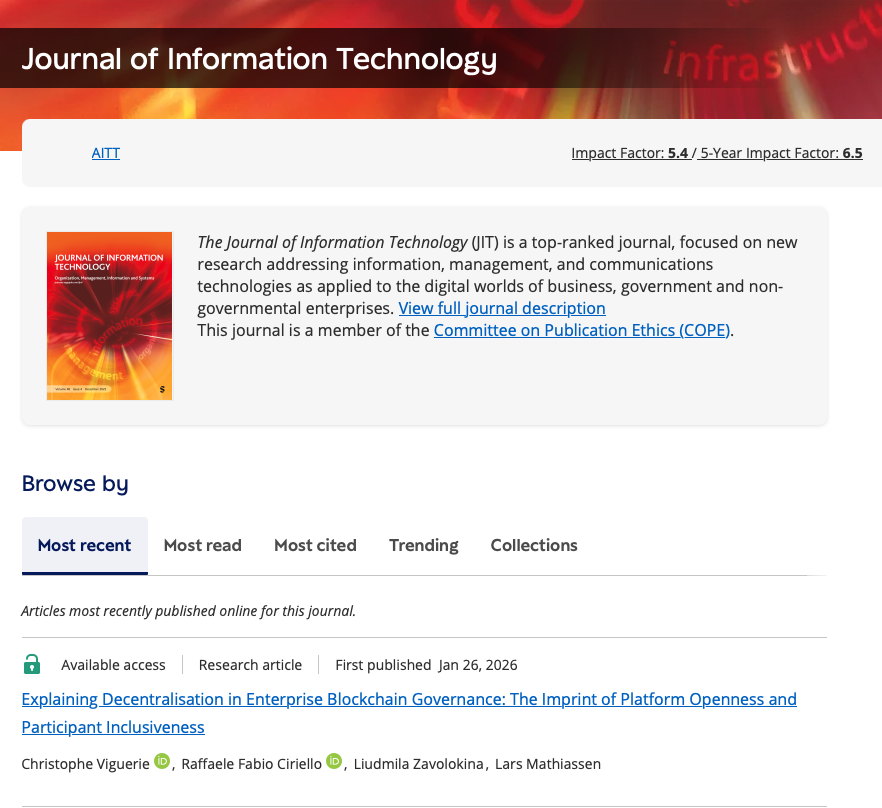The image size is (882, 808).
Task: Go to the Collections tab
Action: 533,546
